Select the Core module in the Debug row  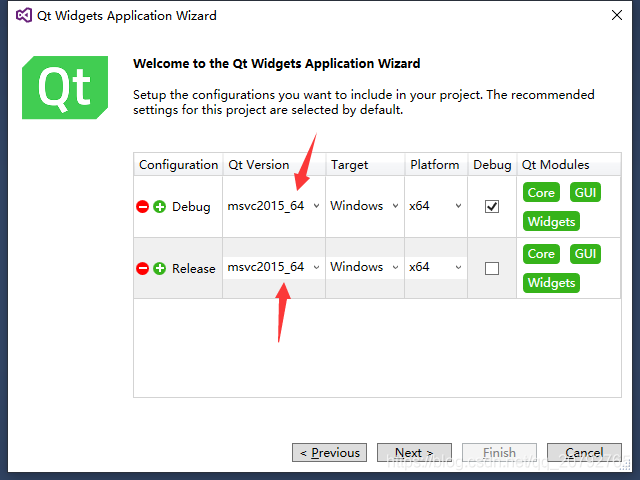(541, 192)
